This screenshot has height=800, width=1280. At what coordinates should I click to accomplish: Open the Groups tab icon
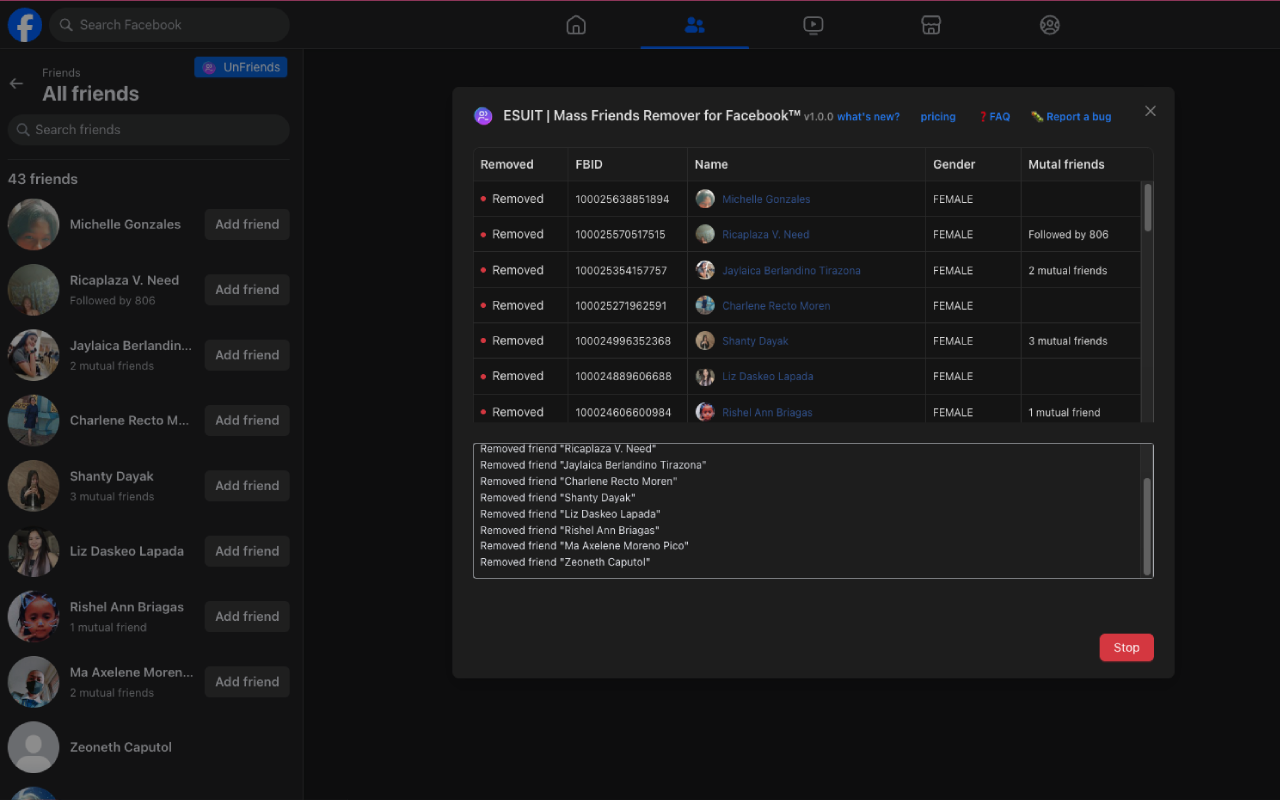point(1049,25)
